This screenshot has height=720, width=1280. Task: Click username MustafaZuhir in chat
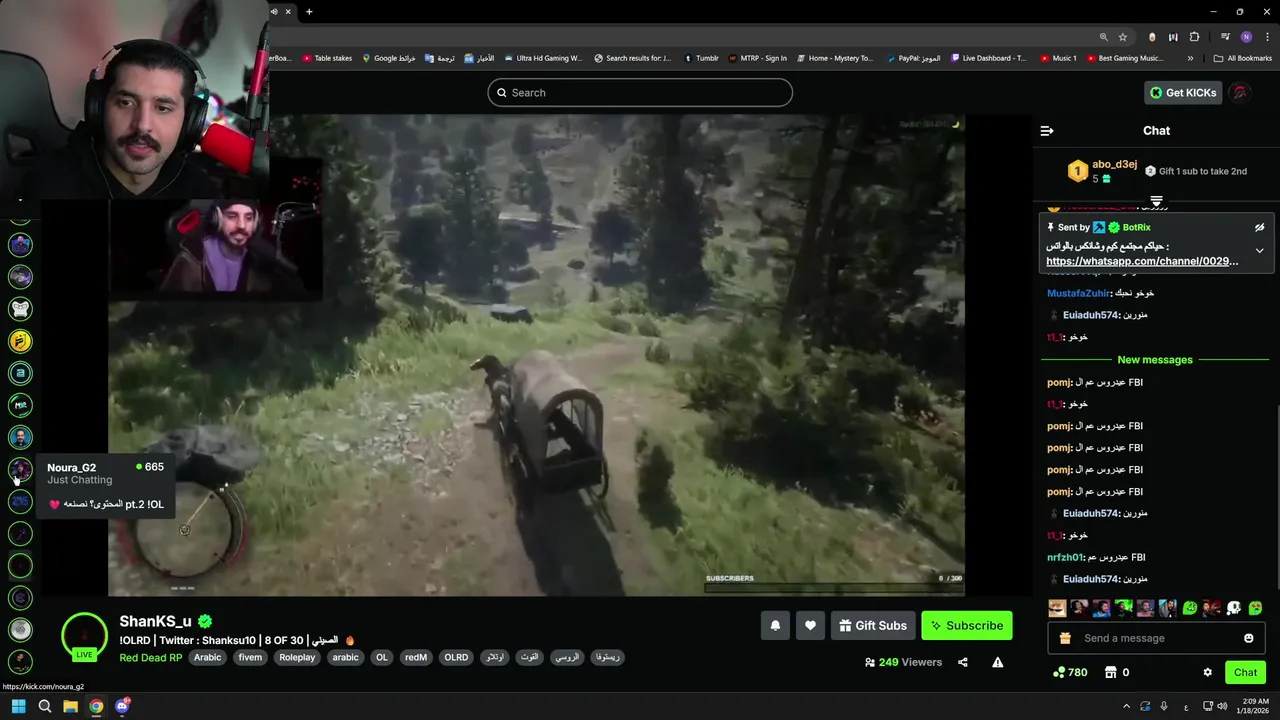point(1078,293)
